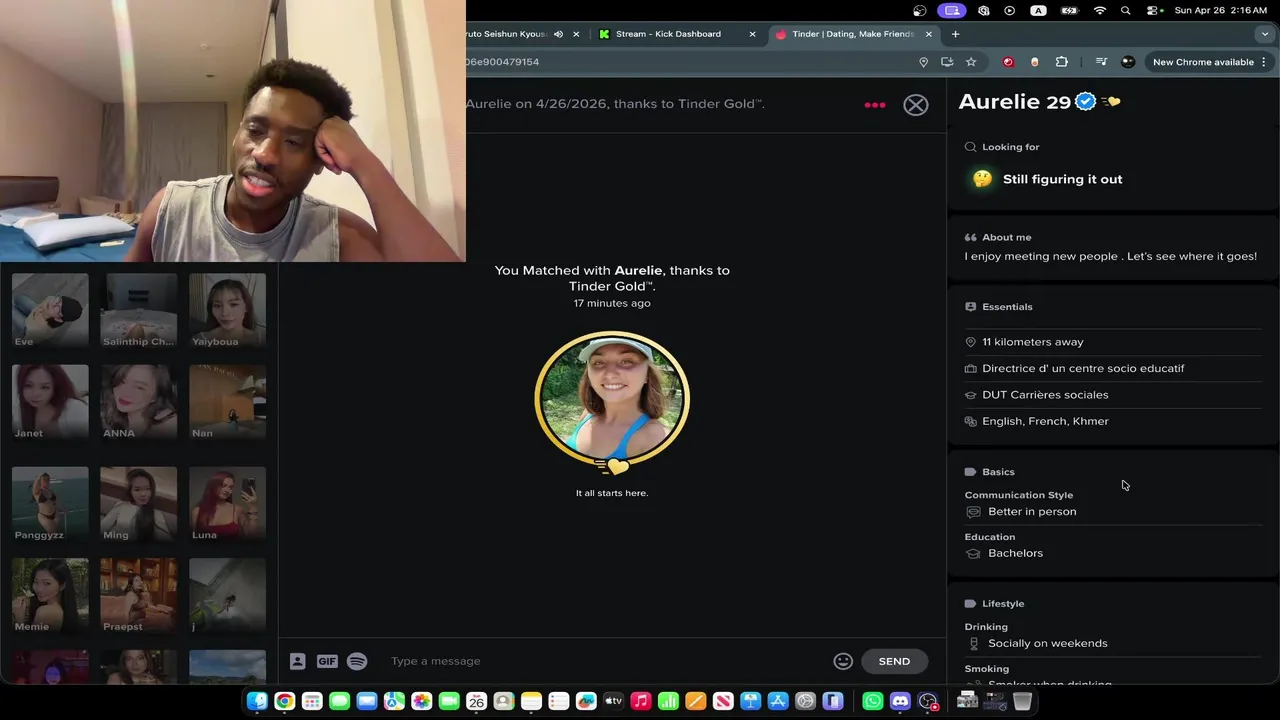Mute audio on the Seishun tab
This screenshot has height=720, width=1280.
click(558, 34)
